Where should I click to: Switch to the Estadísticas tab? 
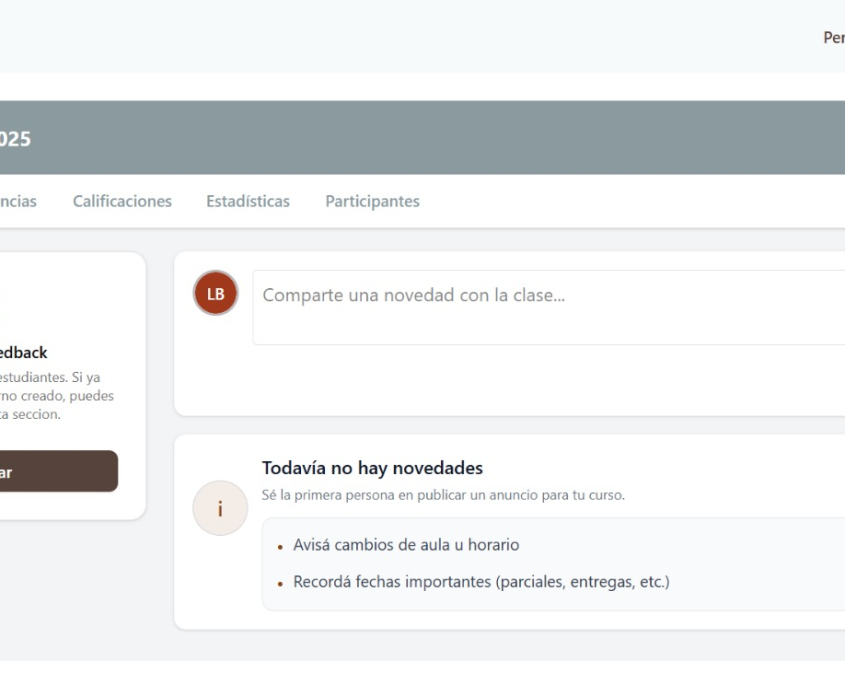pyautogui.click(x=248, y=201)
